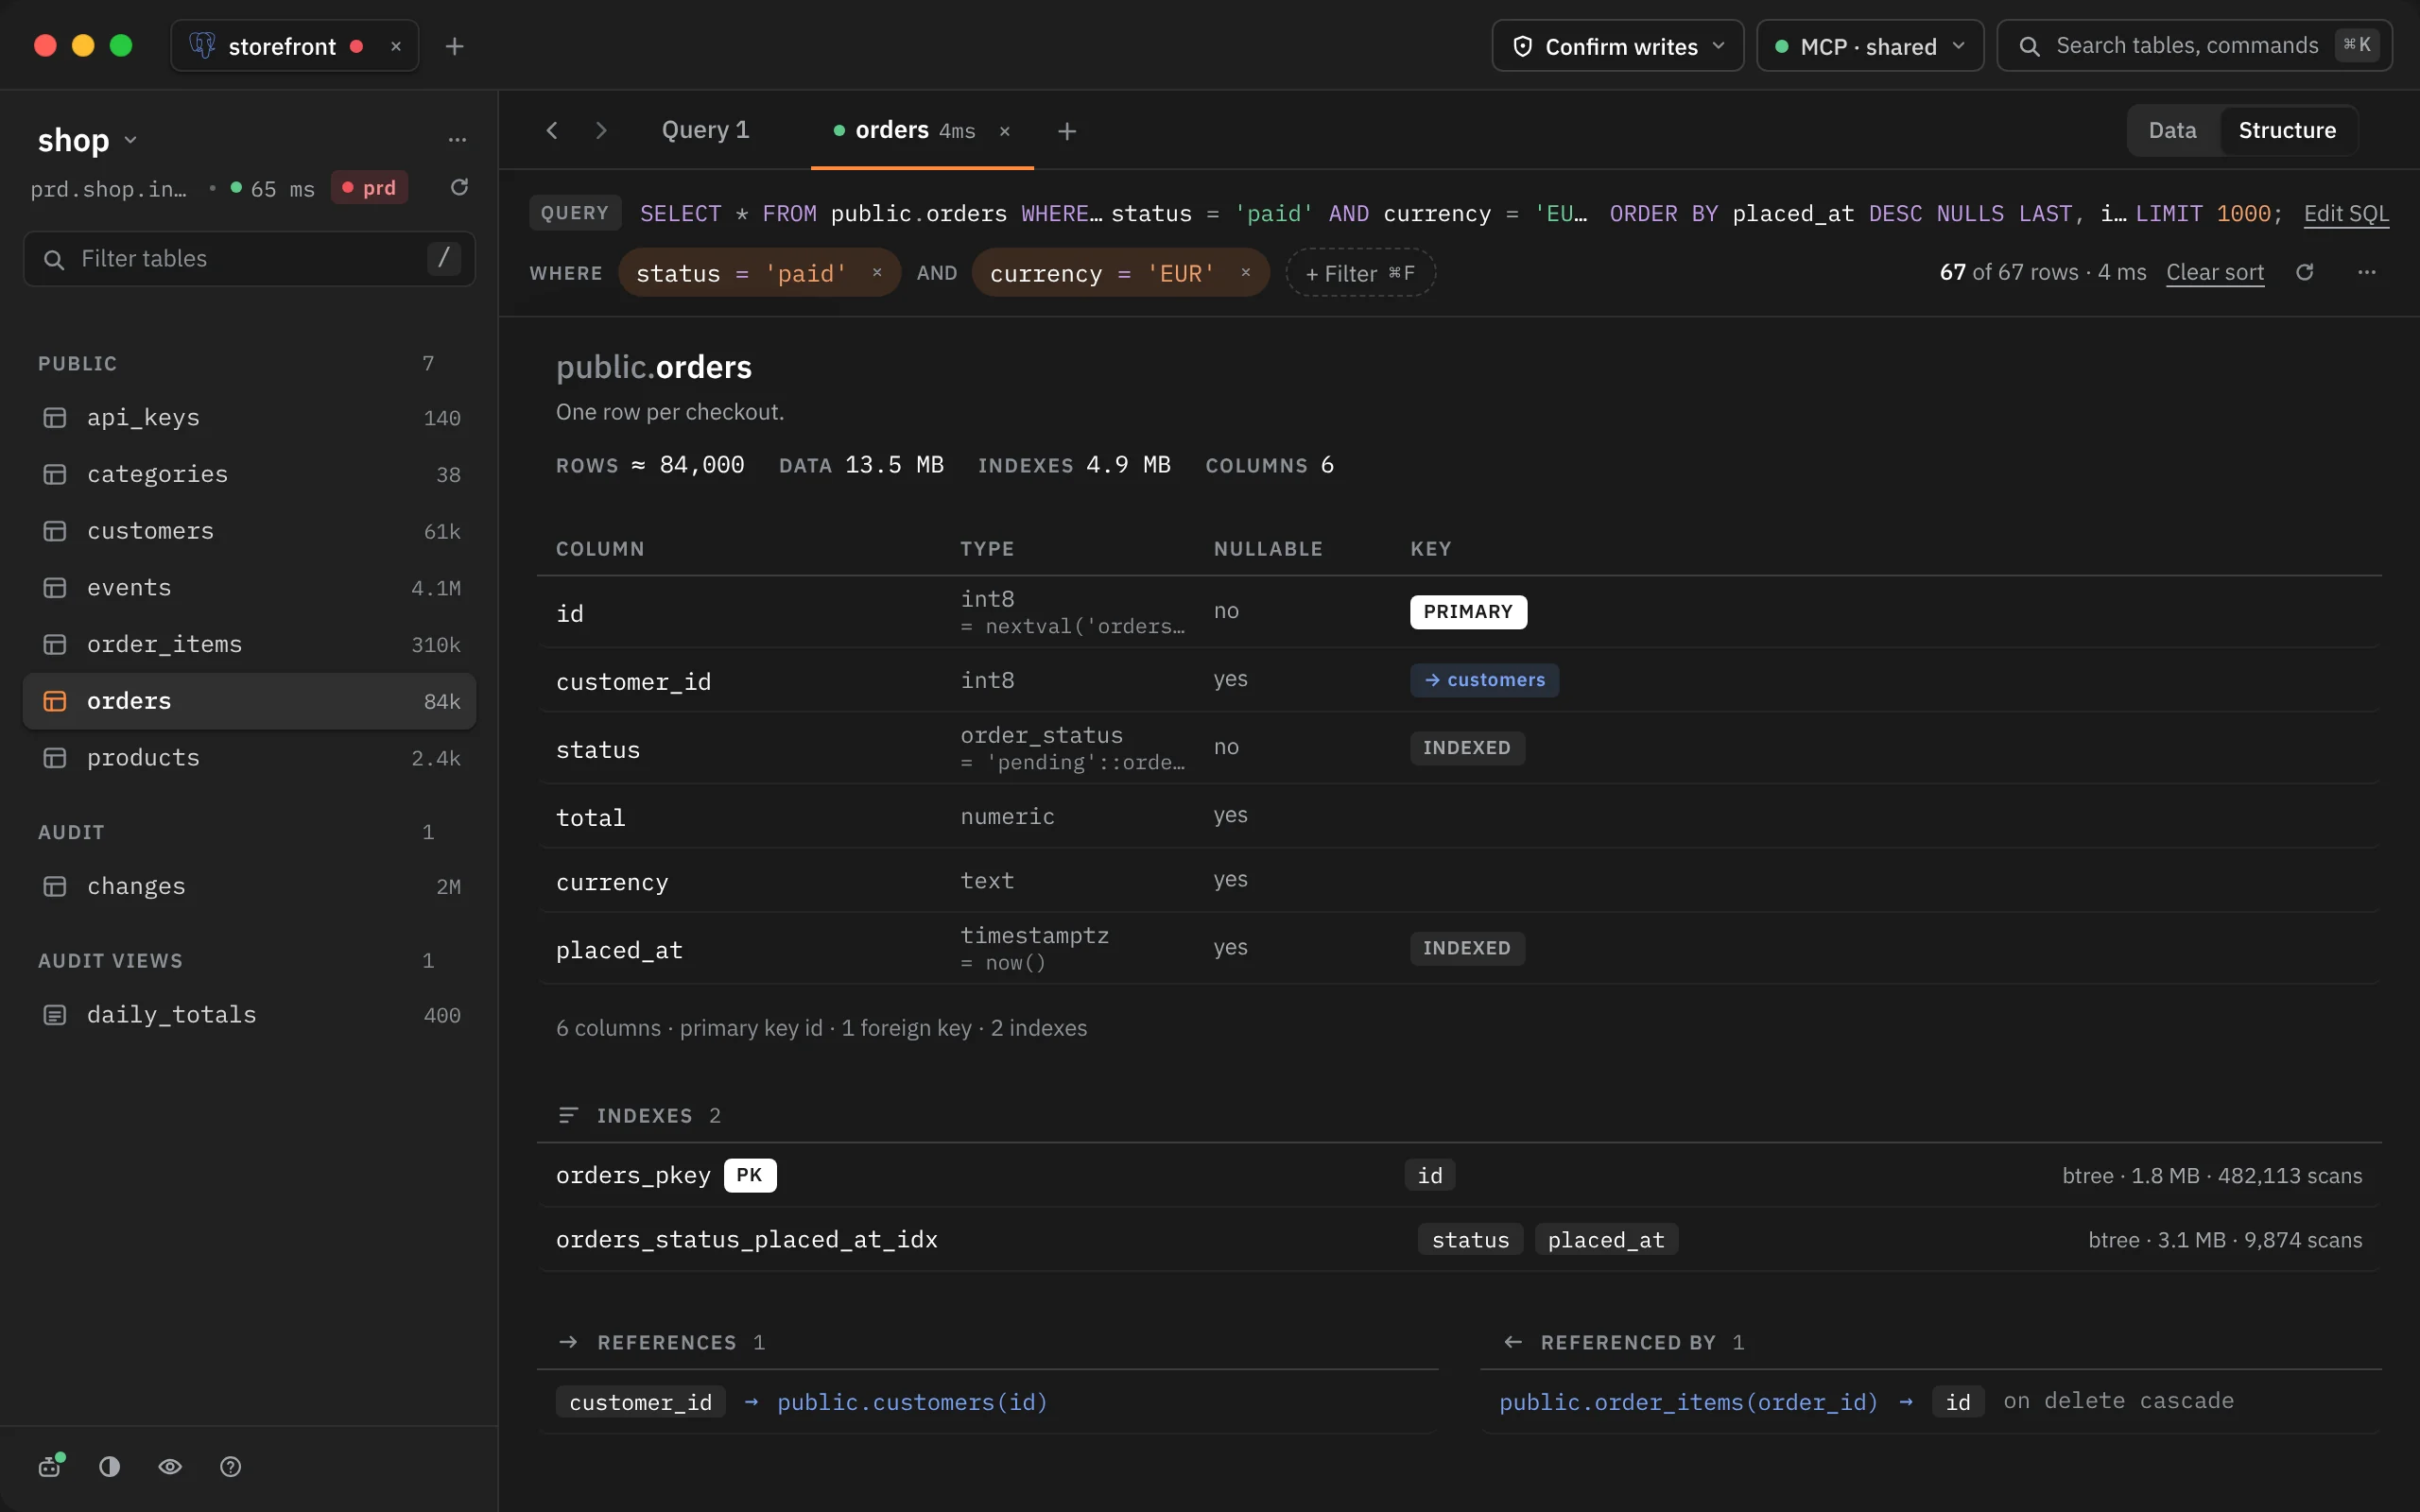The width and height of the screenshot is (2420, 1512).
Task: Toggle the theme contrast icon
Action: 110,1466
